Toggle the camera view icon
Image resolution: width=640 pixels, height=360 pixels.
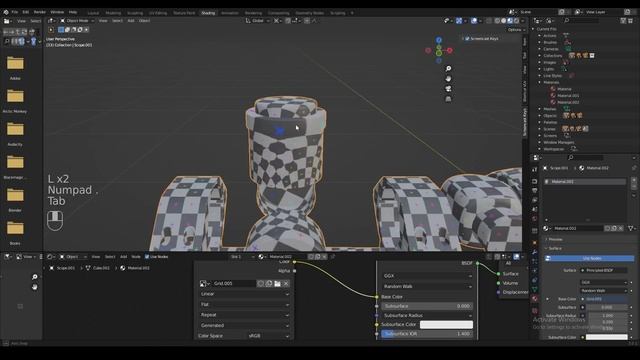point(448,89)
